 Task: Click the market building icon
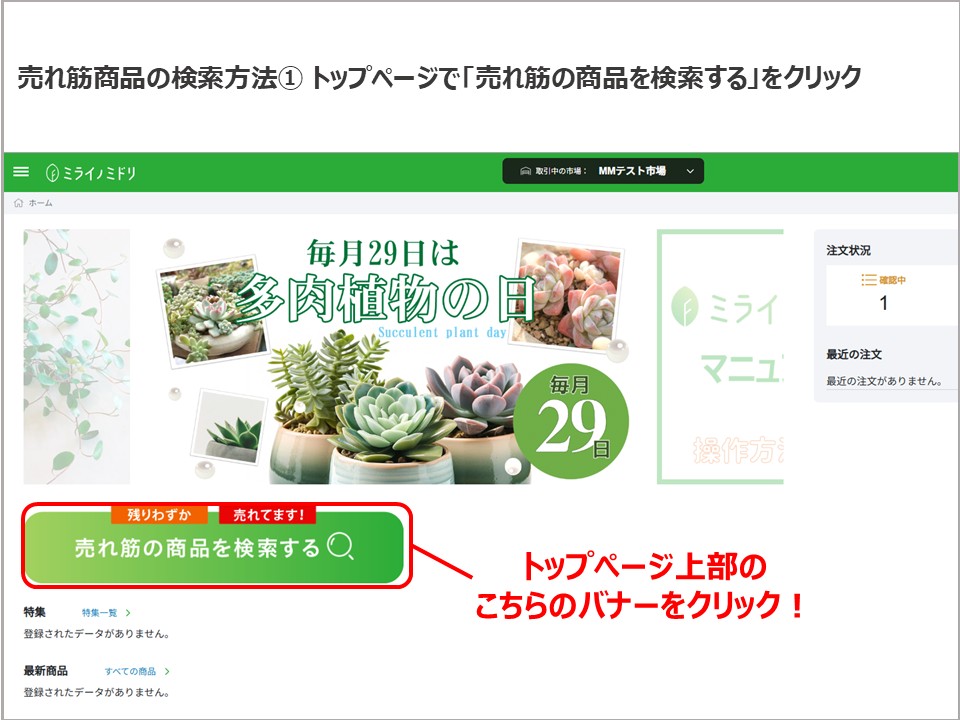(525, 171)
